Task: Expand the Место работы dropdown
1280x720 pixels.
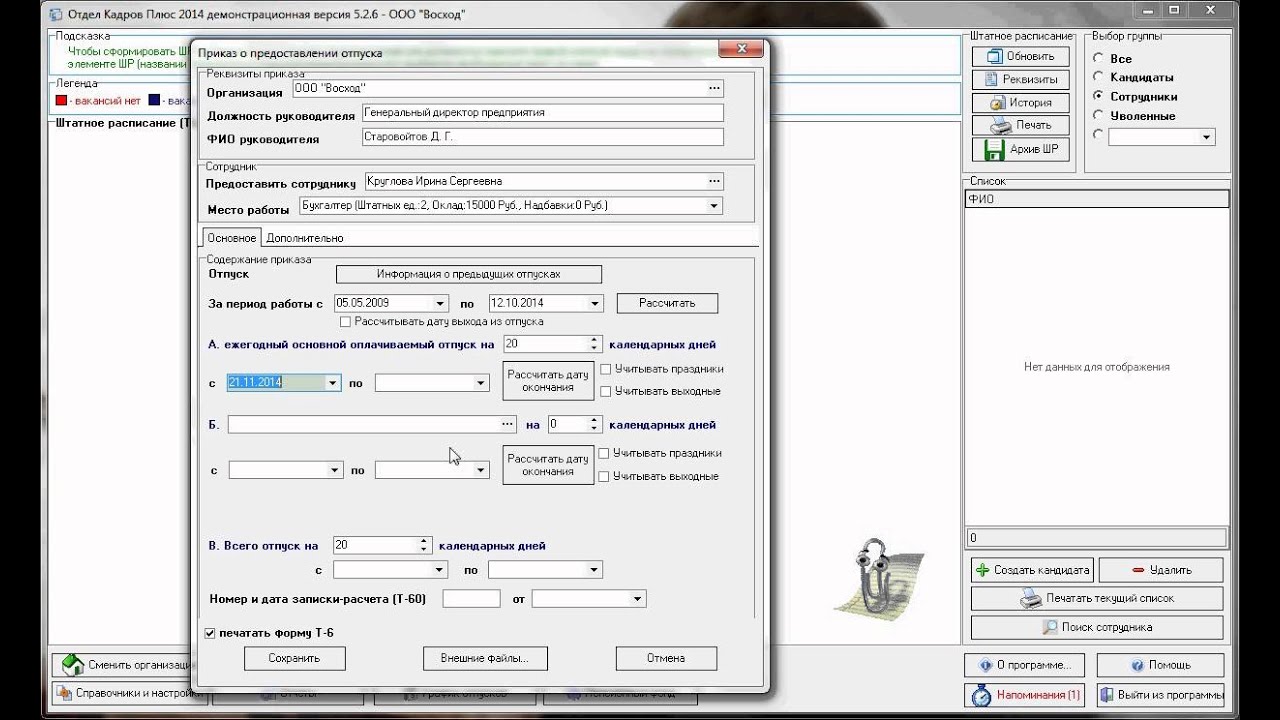Action: (714, 206)
